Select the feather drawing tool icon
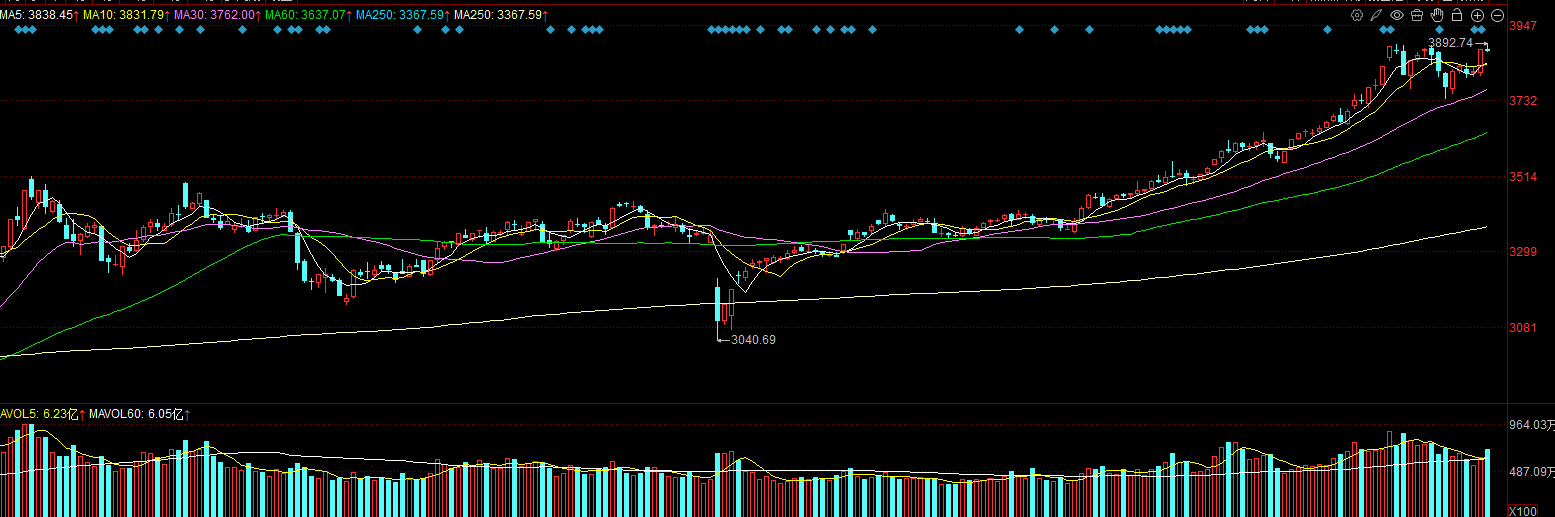 pyautogui.click(x=1377, y=15)
